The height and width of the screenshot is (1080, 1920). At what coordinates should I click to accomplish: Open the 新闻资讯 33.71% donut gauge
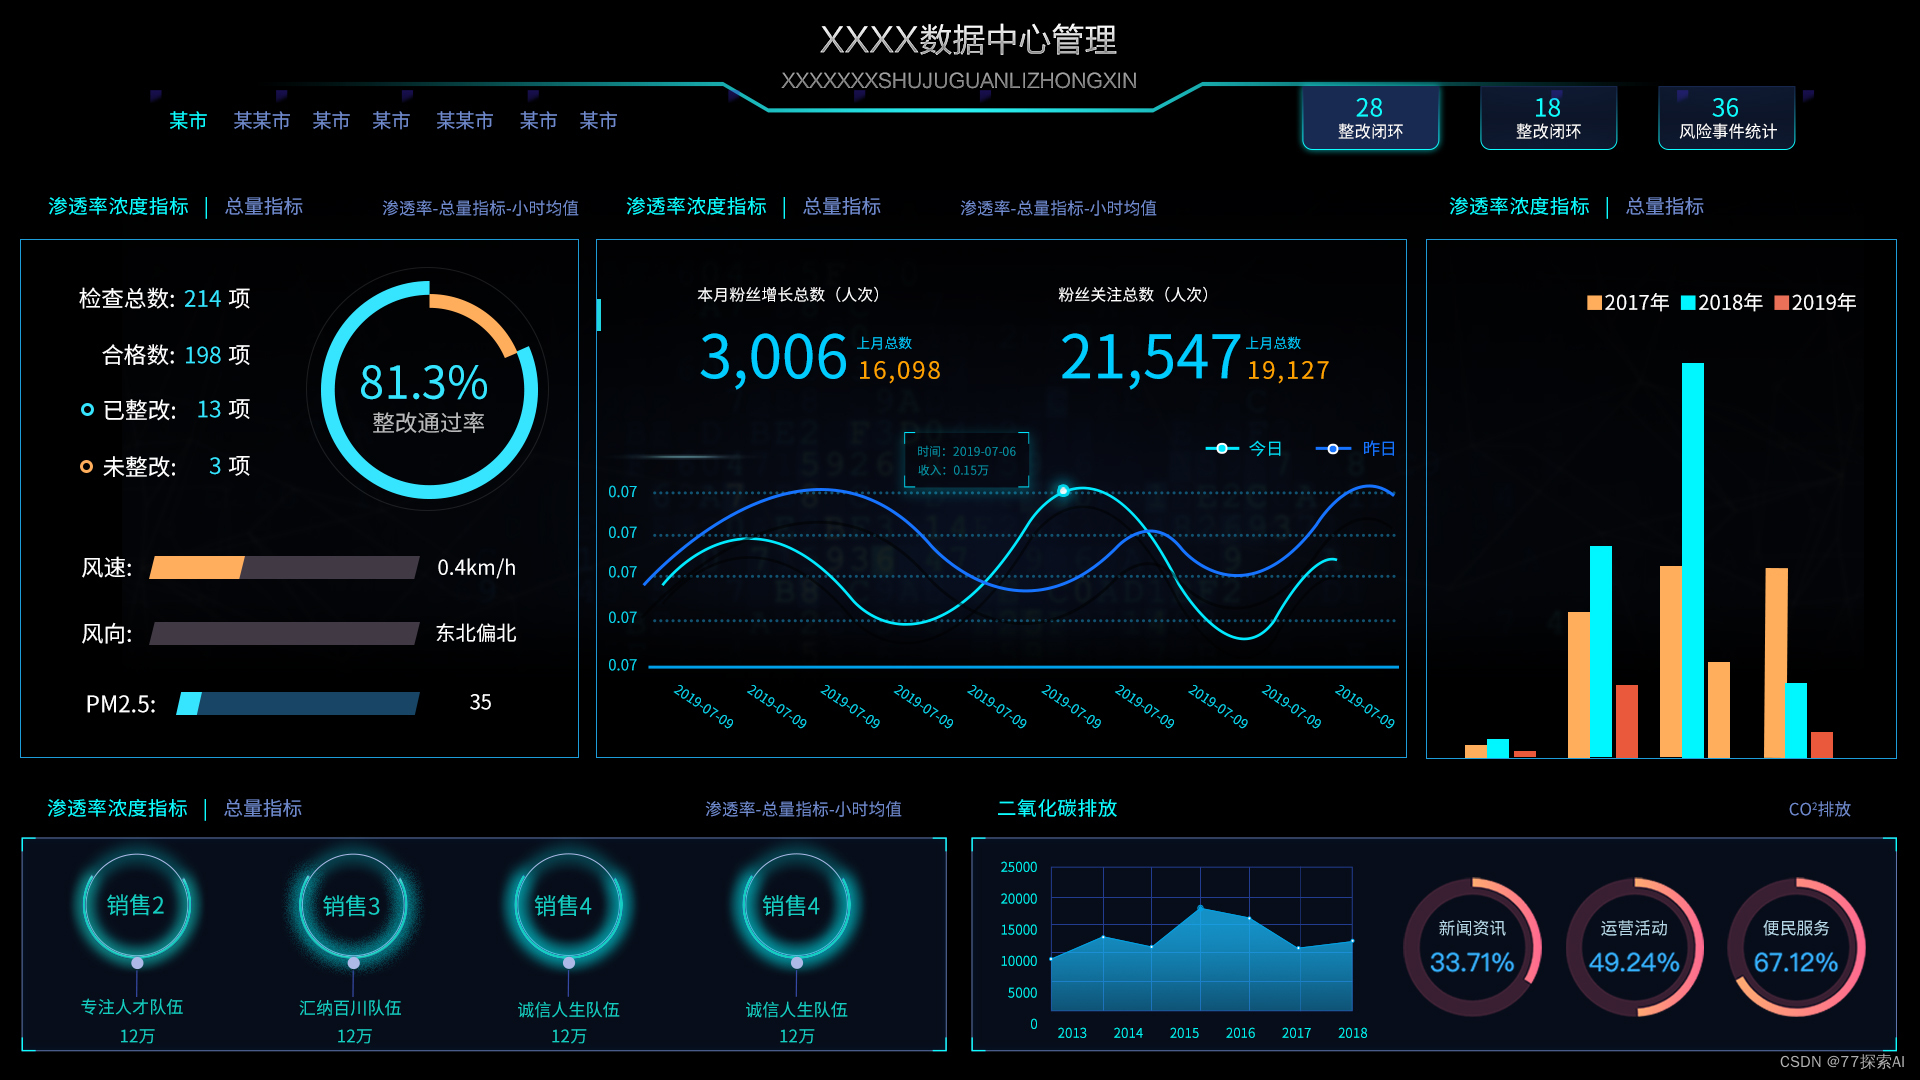click(x=1472, y=947)
